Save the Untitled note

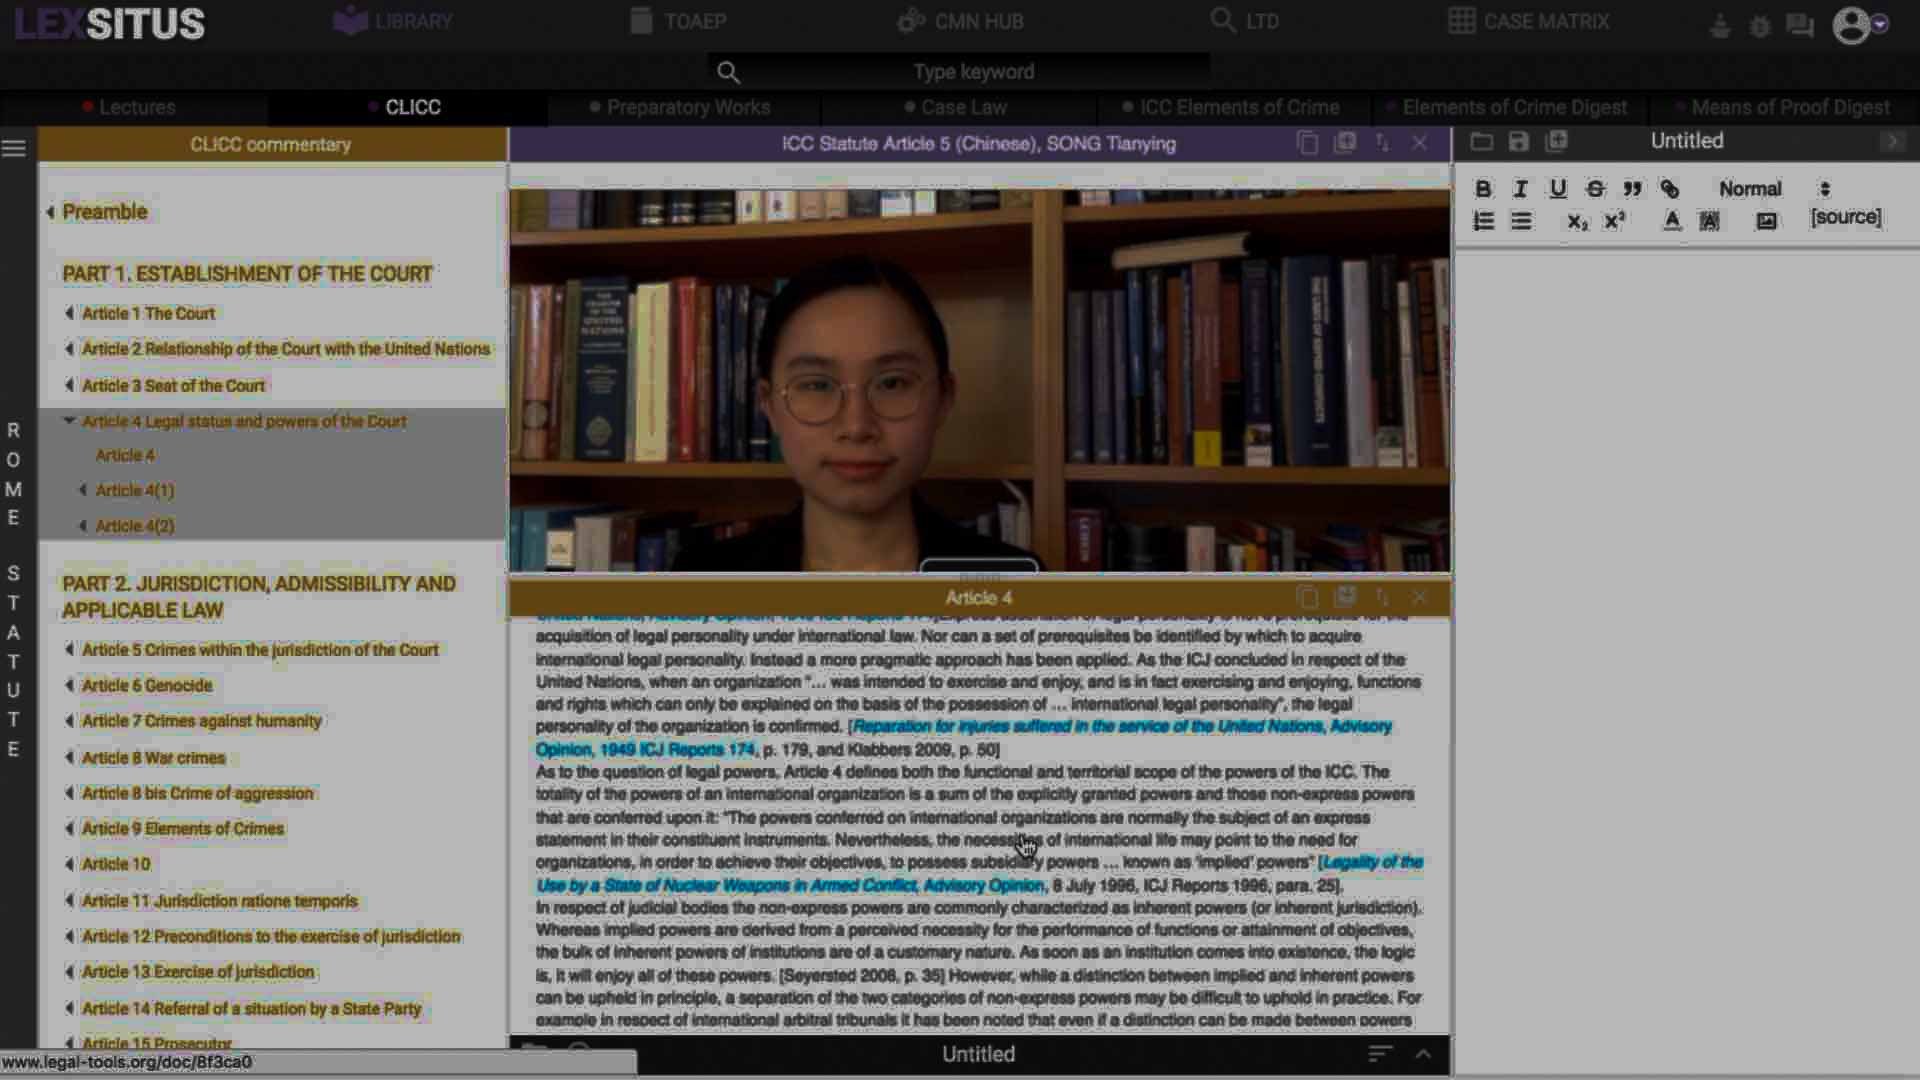click(1518, 142)
